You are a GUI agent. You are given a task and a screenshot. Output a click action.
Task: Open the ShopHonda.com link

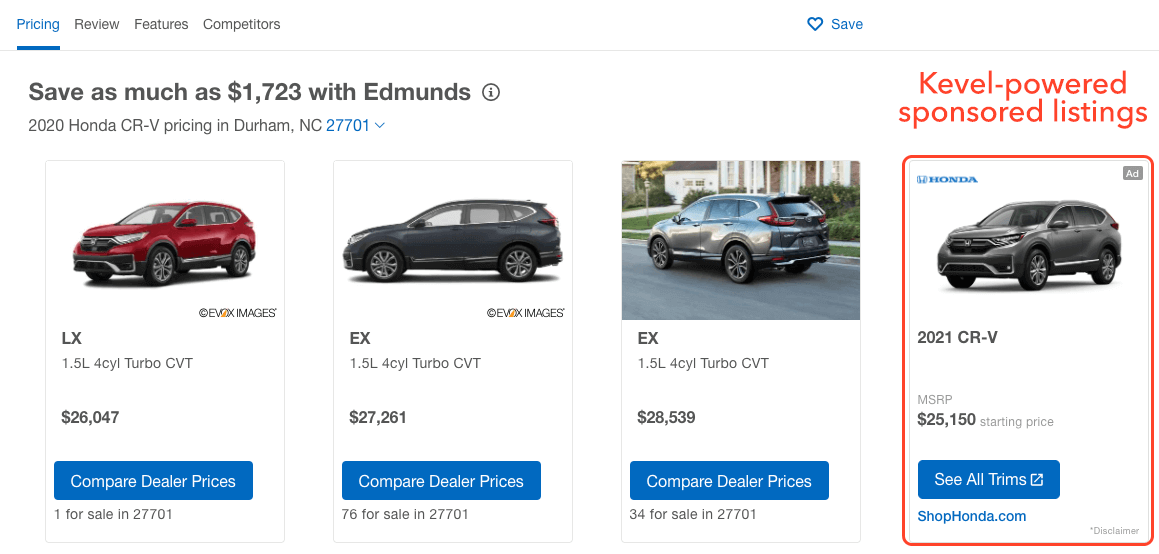click(x=972, y=516)
